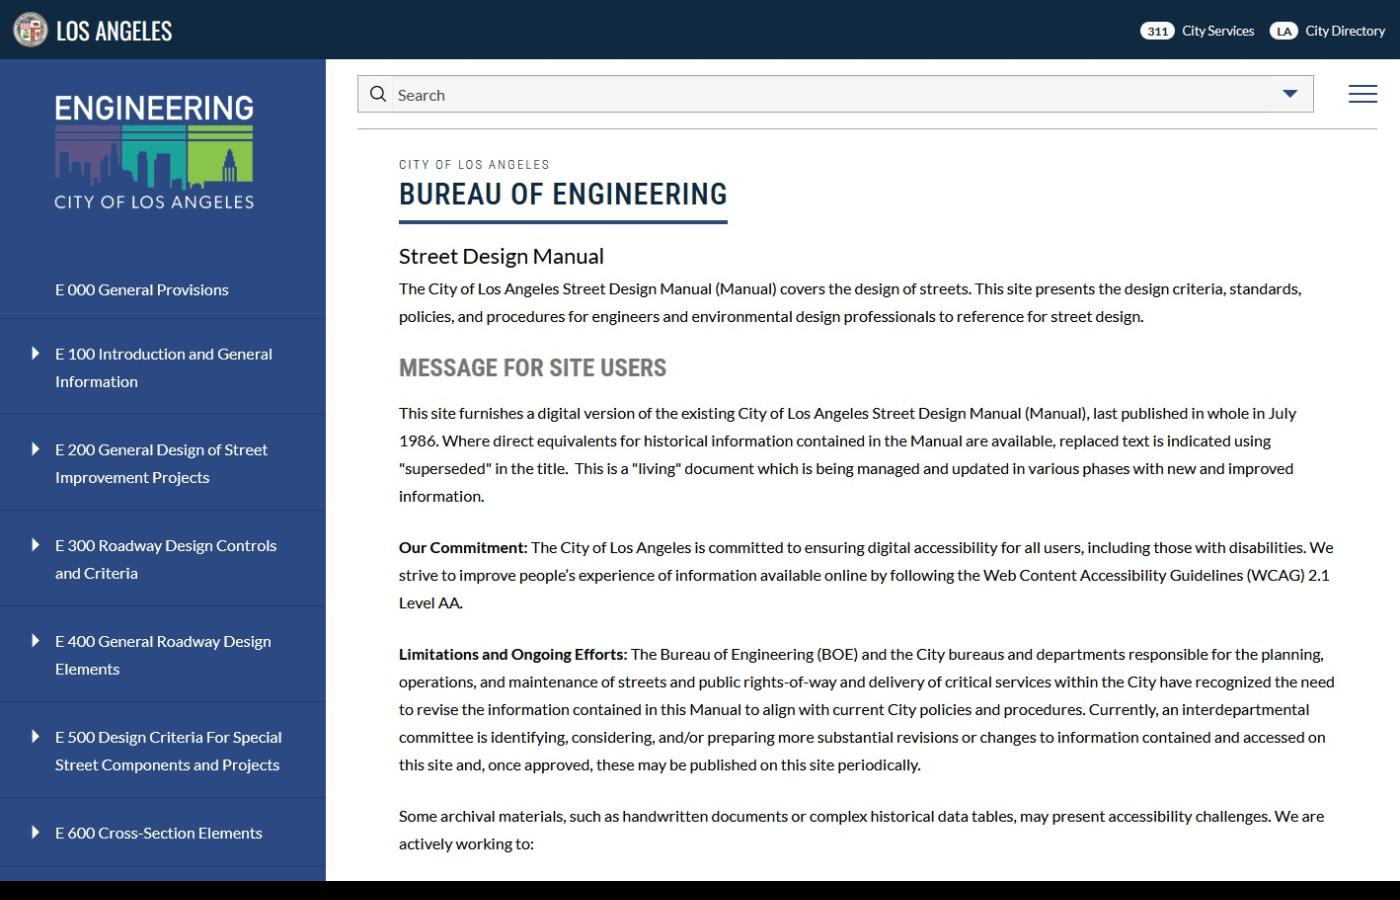
Task: Open the hamburger navigation menu
Action: (1362, 93)
